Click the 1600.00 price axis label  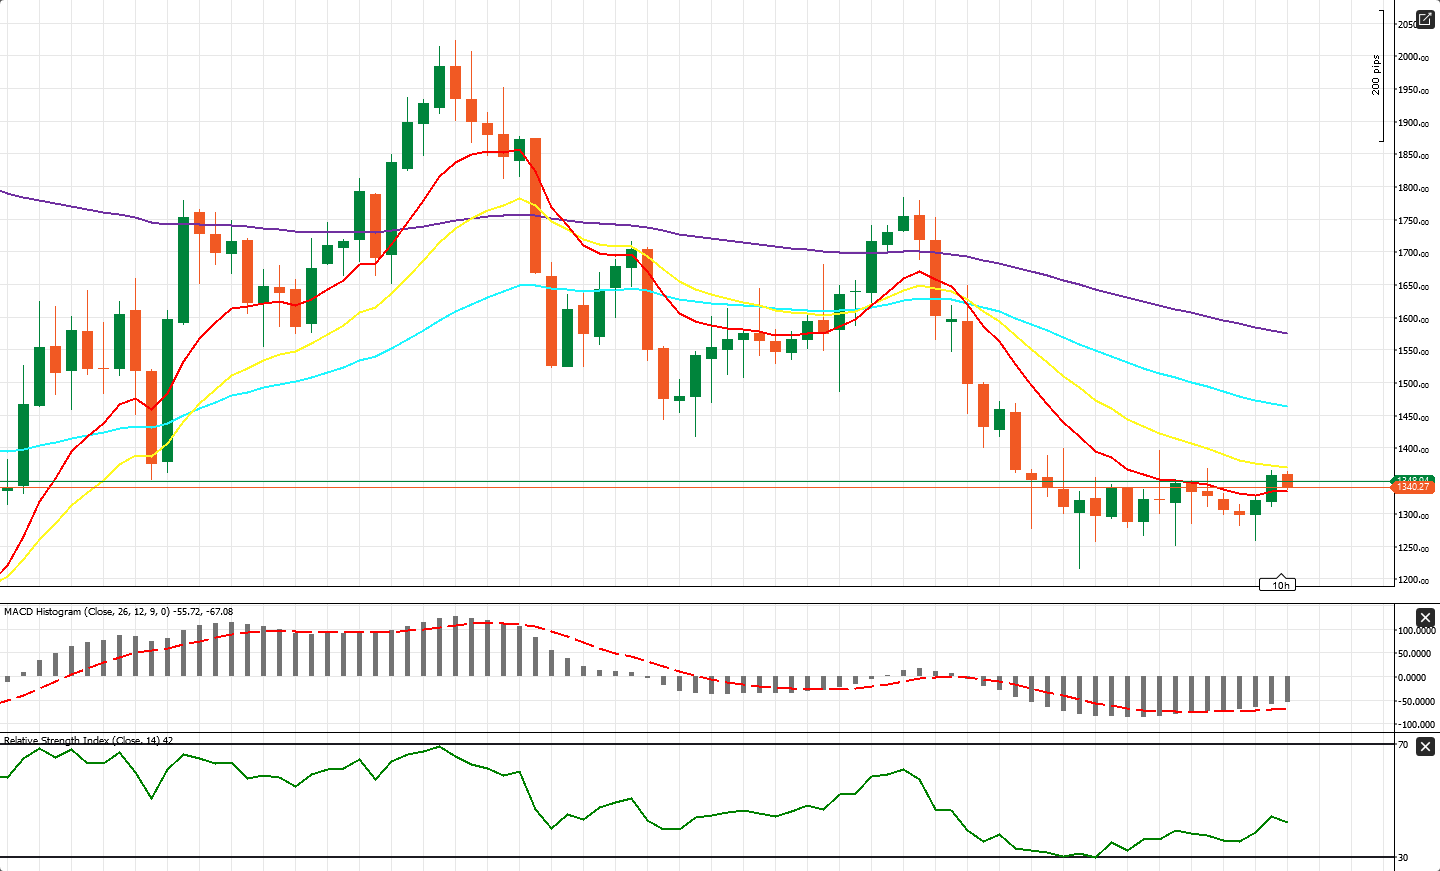pyautogui.click(x=1413, y=319)
